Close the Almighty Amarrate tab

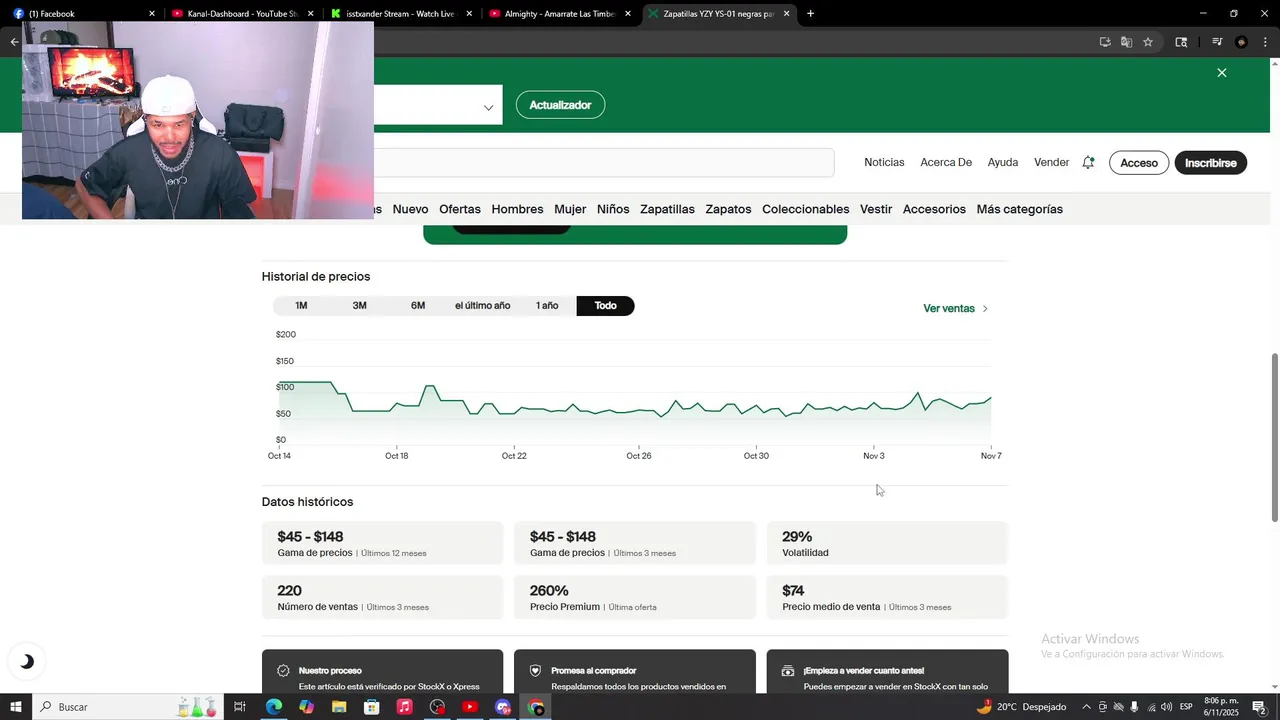coord(628,14)
